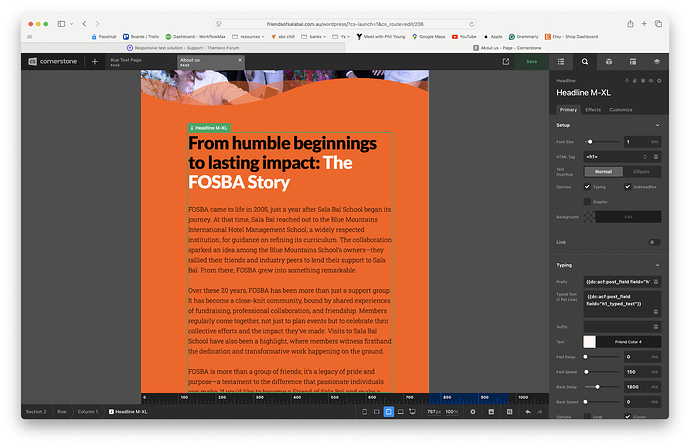Select laptop breakpoint icon

tap(400, 412)
